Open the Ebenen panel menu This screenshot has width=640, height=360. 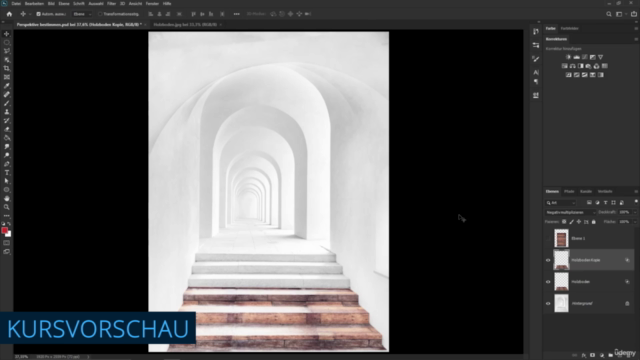click(636, 191)
